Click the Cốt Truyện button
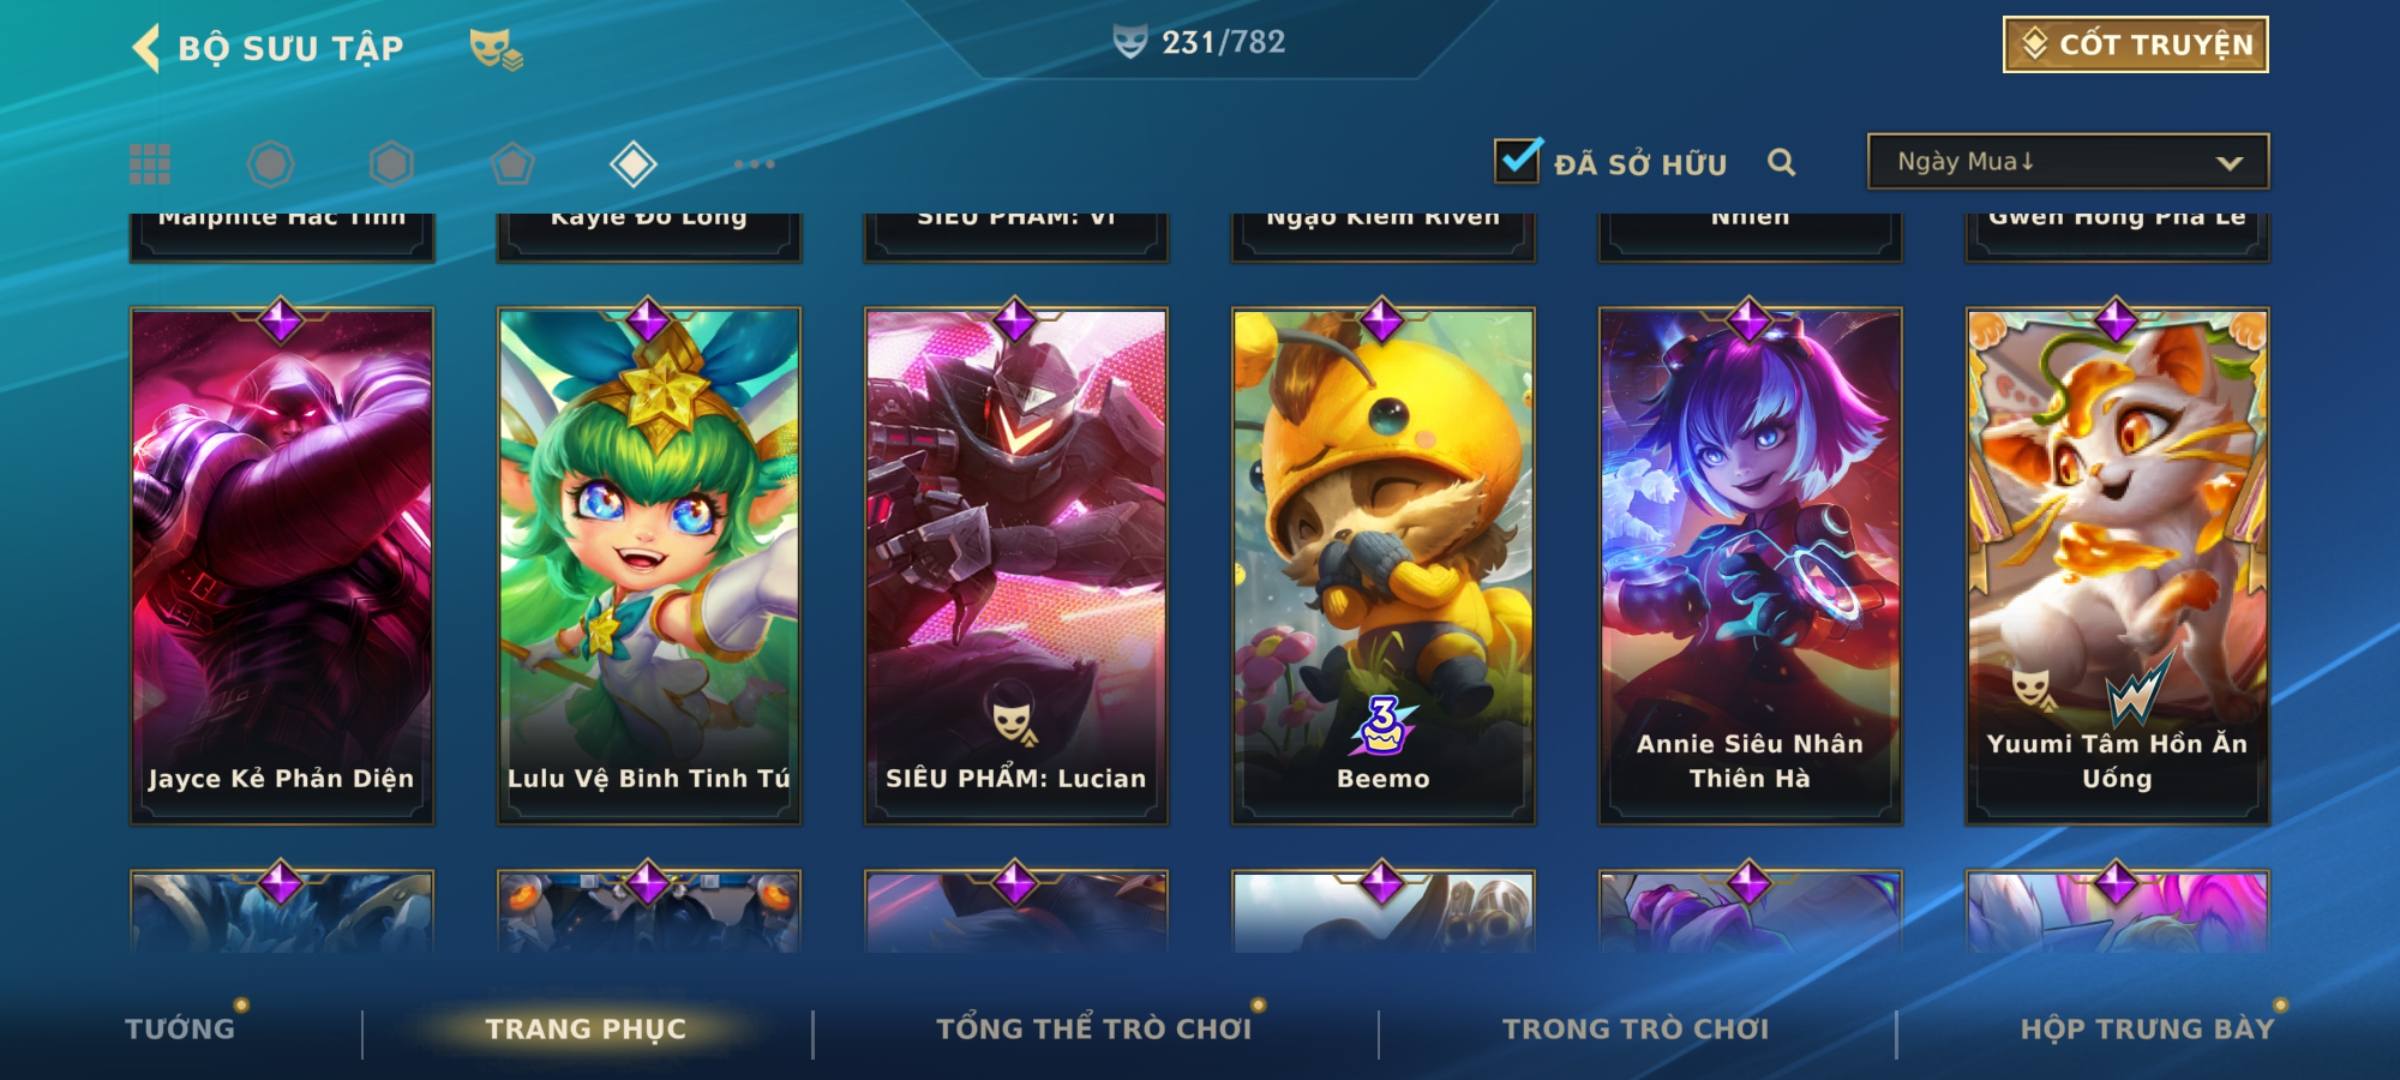The height and width of the screenshot is (1080, 2400). point(2135,44)
